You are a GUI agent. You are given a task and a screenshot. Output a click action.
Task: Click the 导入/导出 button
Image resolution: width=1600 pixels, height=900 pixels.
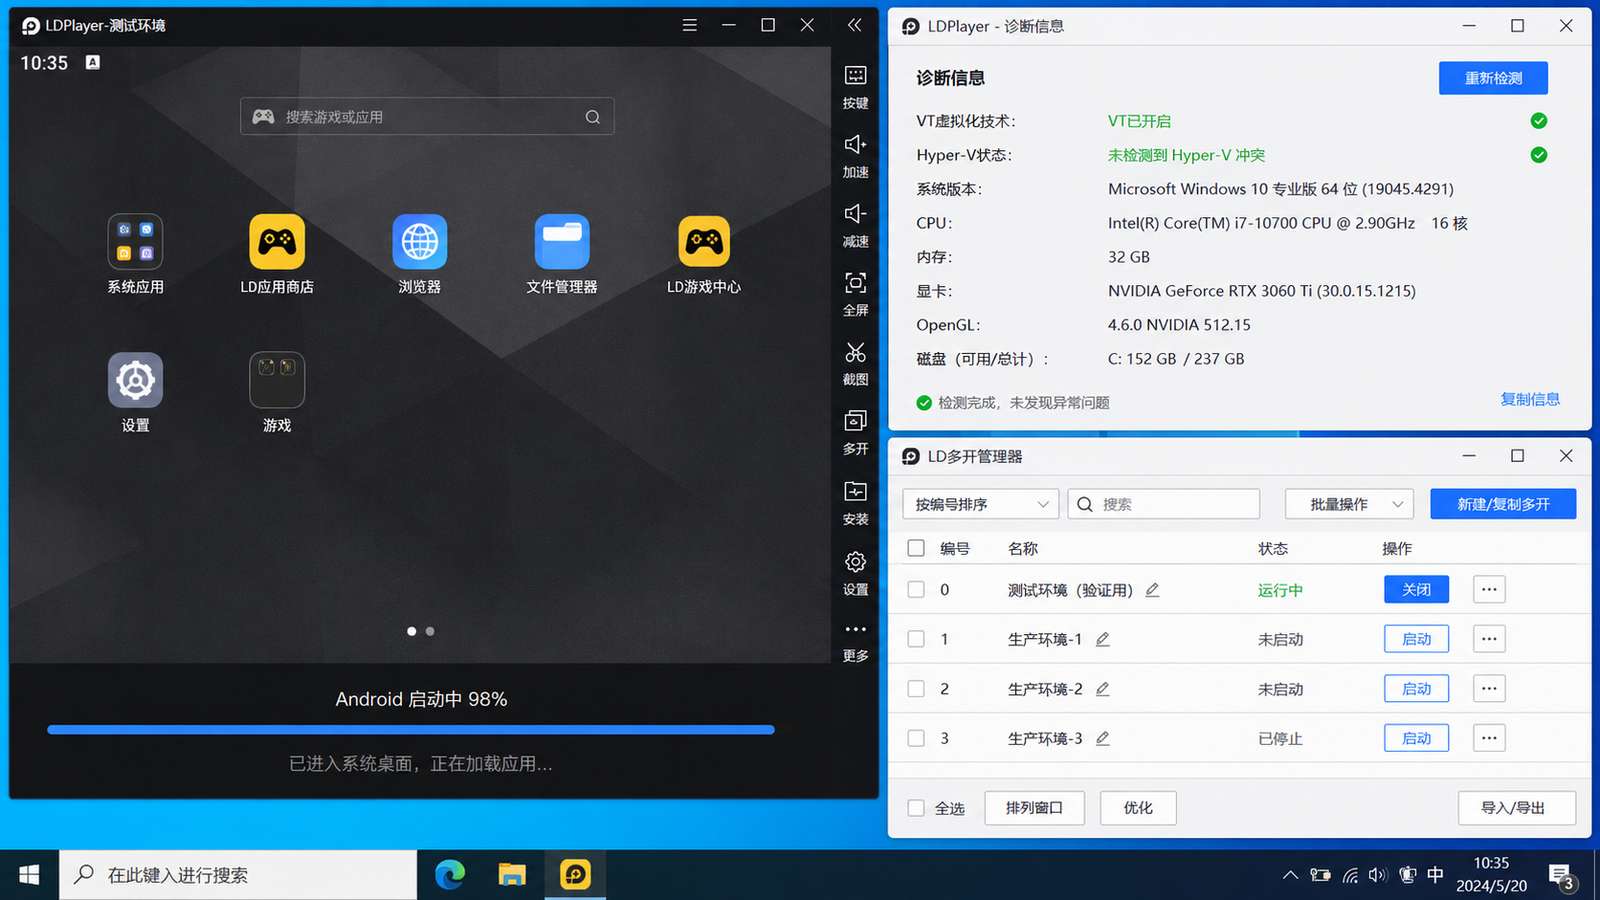(1516, 808)
